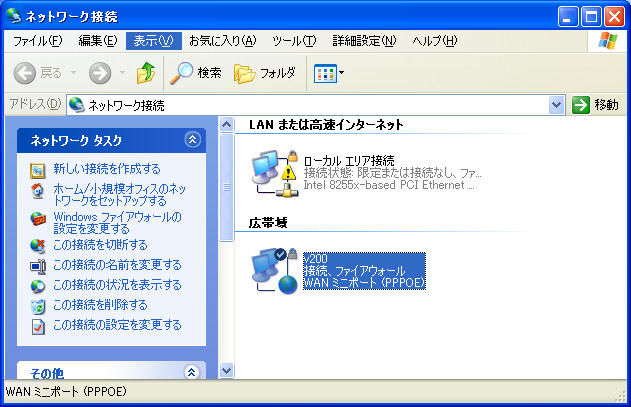This screenshot has height=407, width=631.
Task: Click the scroll down arrow in task pane
Action: [227, 370]
